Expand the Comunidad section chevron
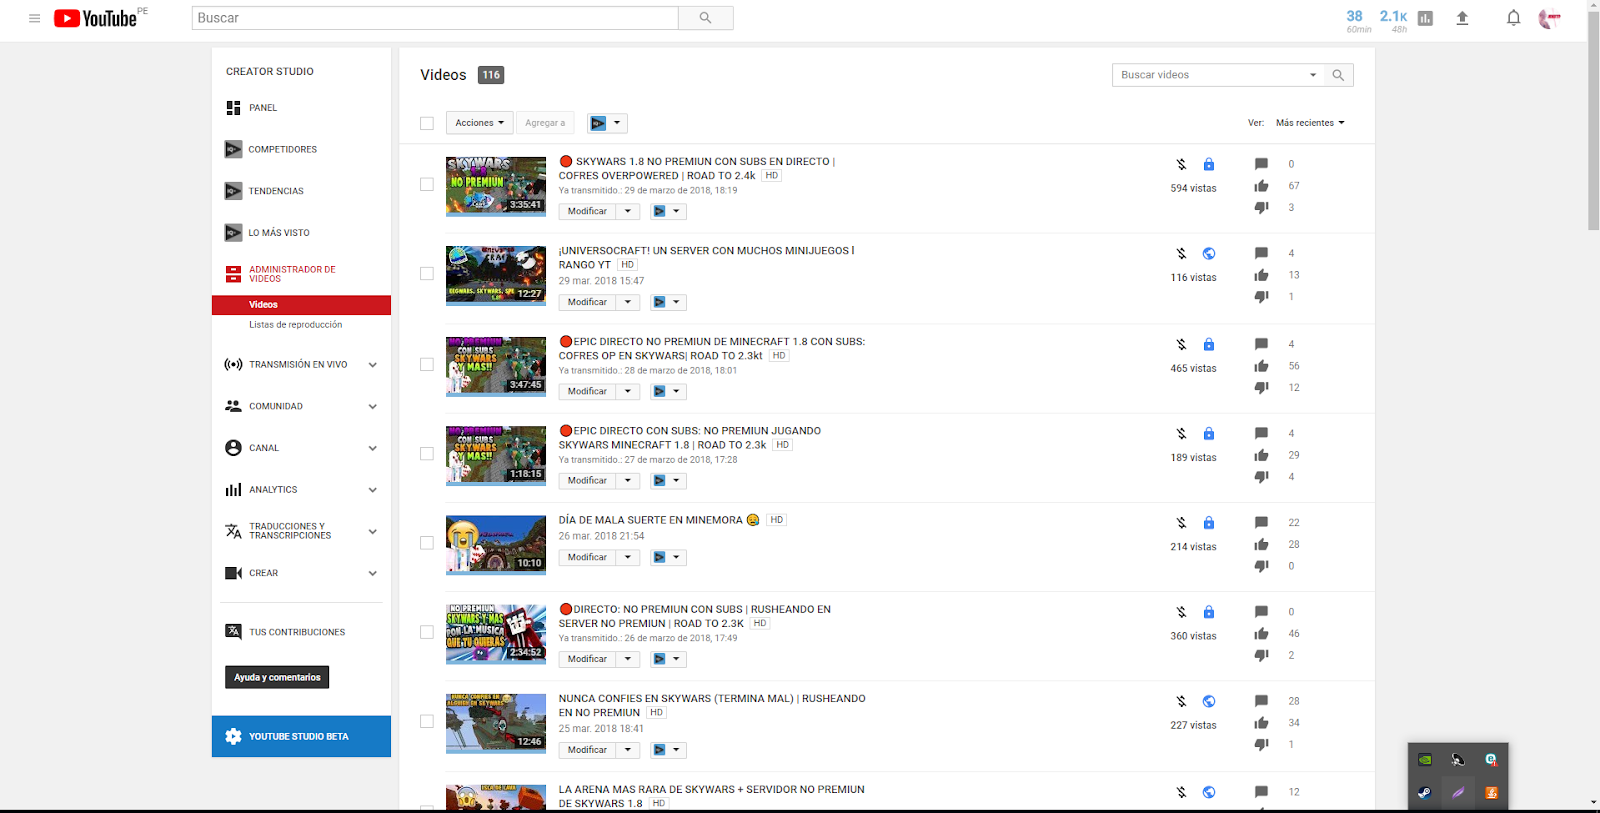 coord(372,407)
